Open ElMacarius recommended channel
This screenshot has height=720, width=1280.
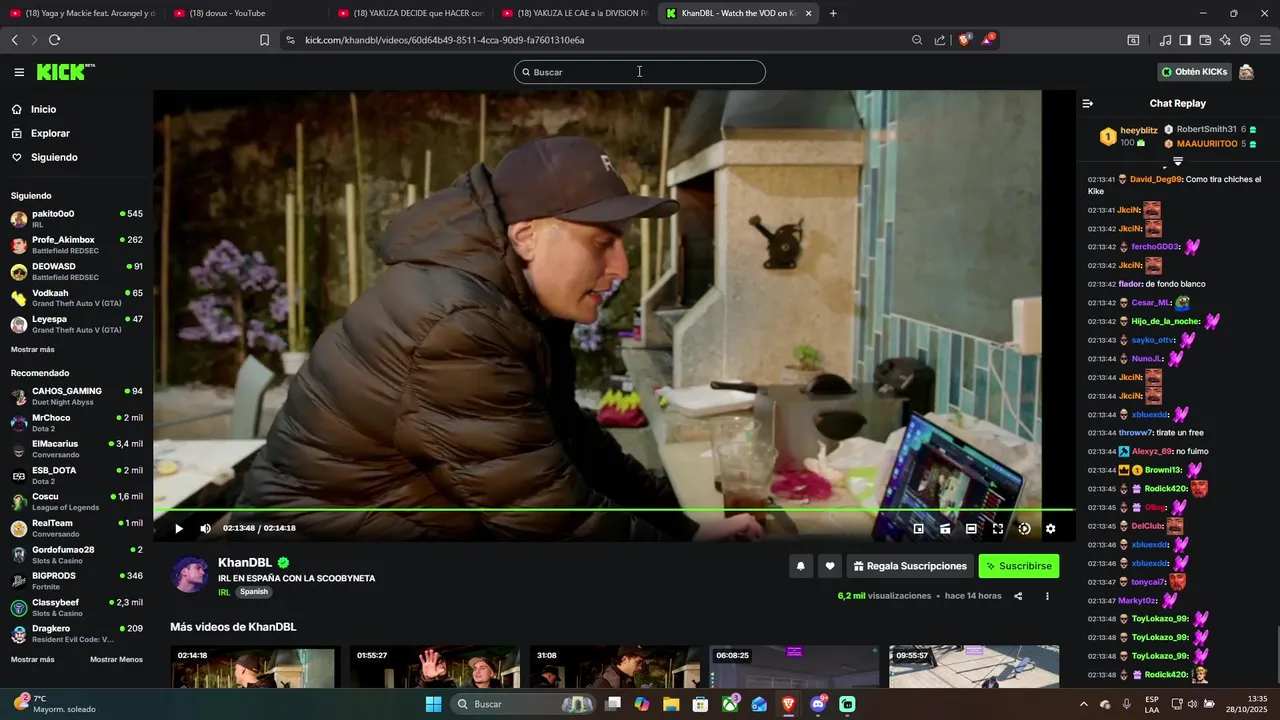(77, 448)
